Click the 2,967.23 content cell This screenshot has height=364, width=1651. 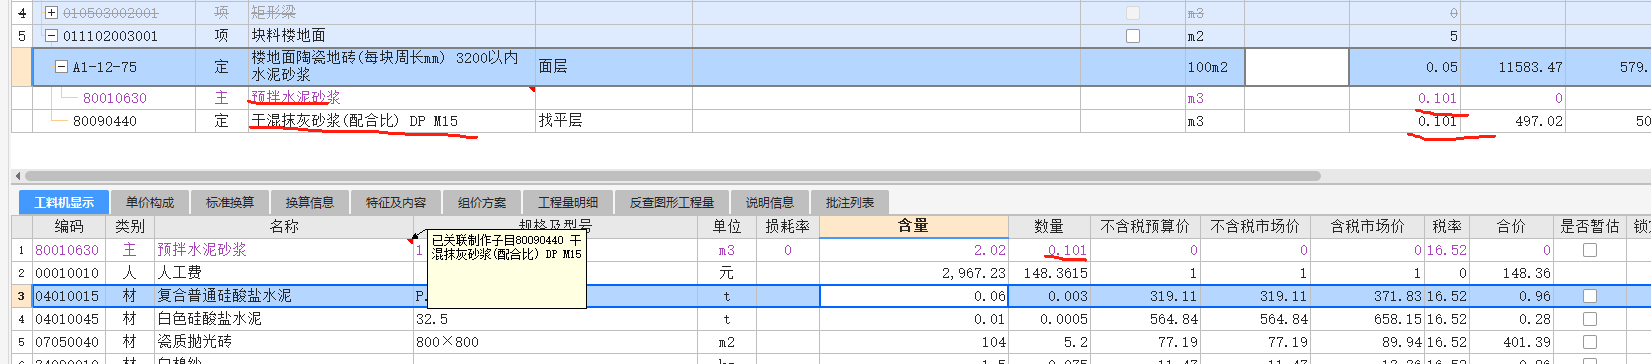(973, 273)
